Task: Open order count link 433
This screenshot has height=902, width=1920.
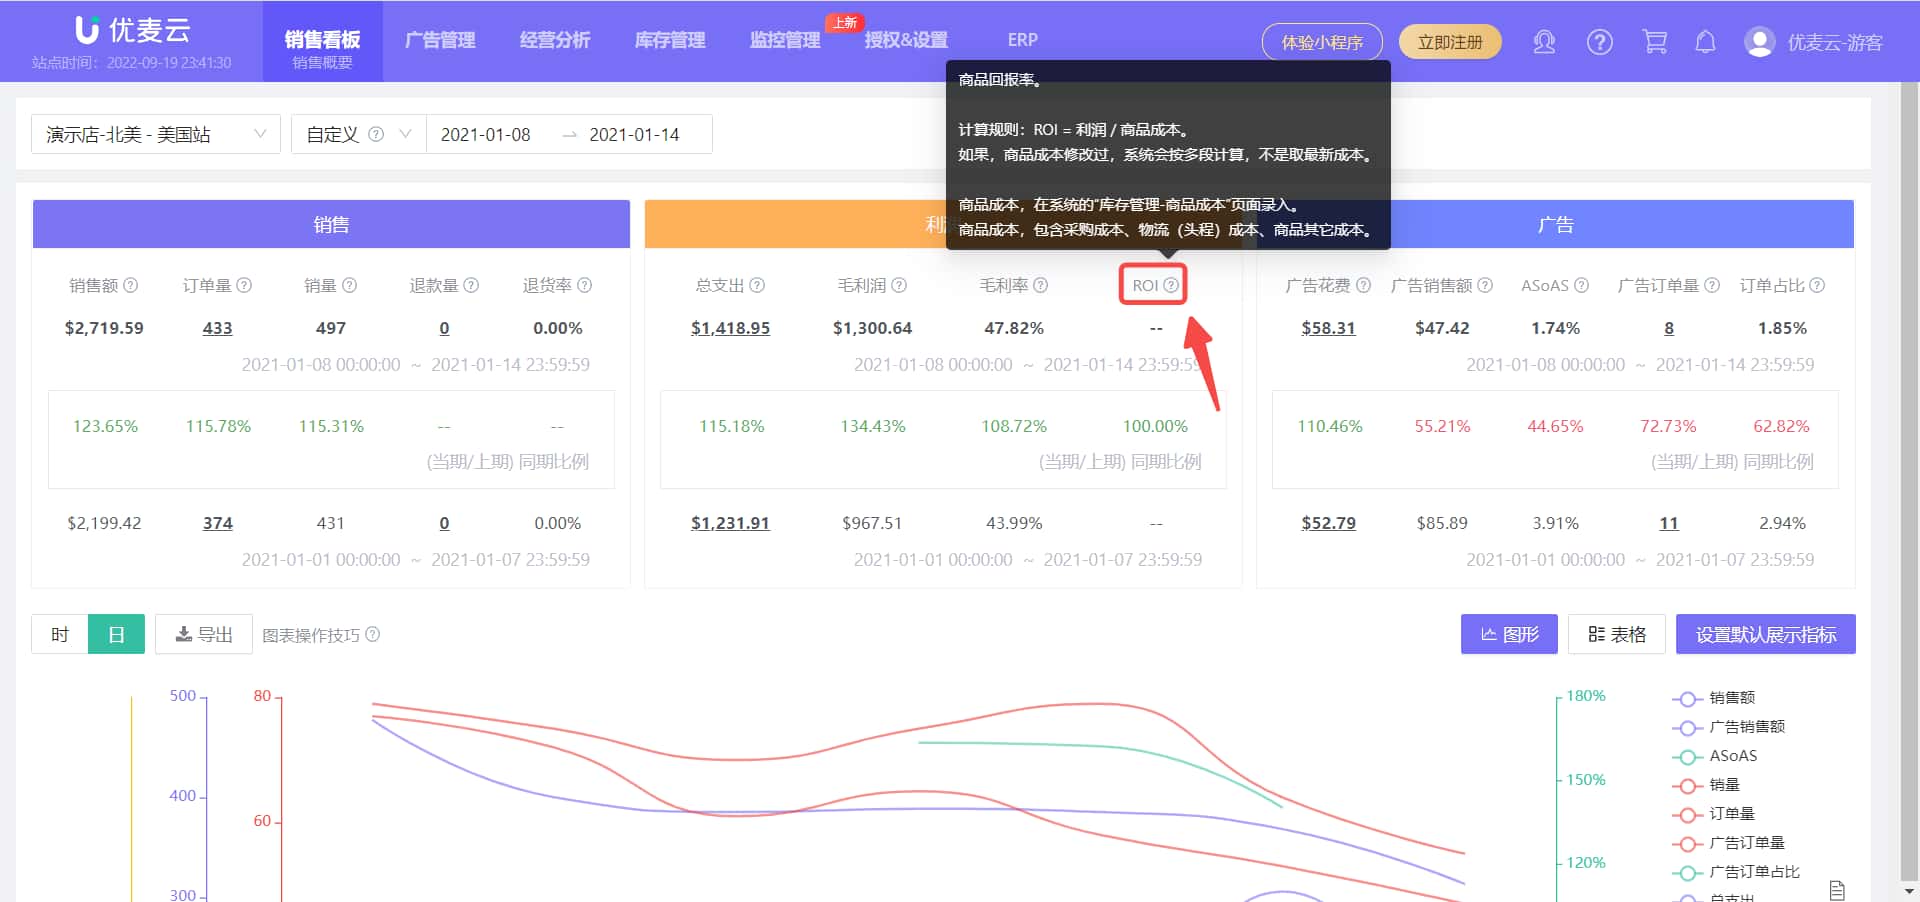Action: 217,328
